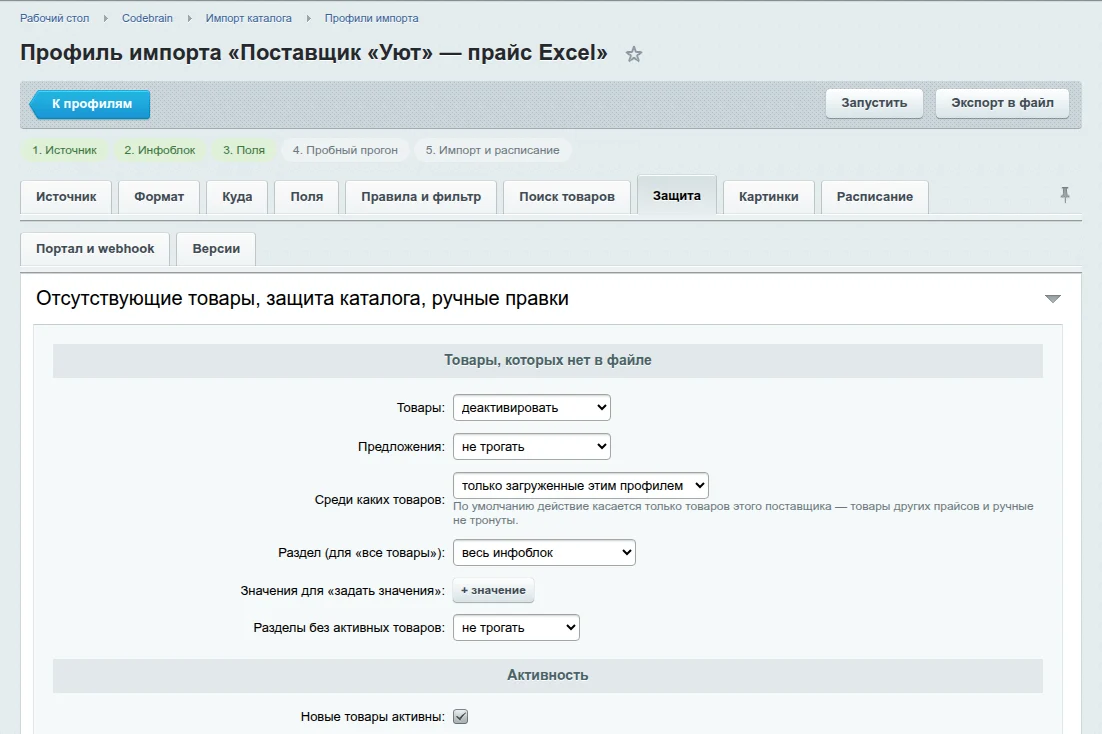The width and height of the screenshot is (1102, 734).
Task: Switch to the Источник tab
Action: coord(66,197)
